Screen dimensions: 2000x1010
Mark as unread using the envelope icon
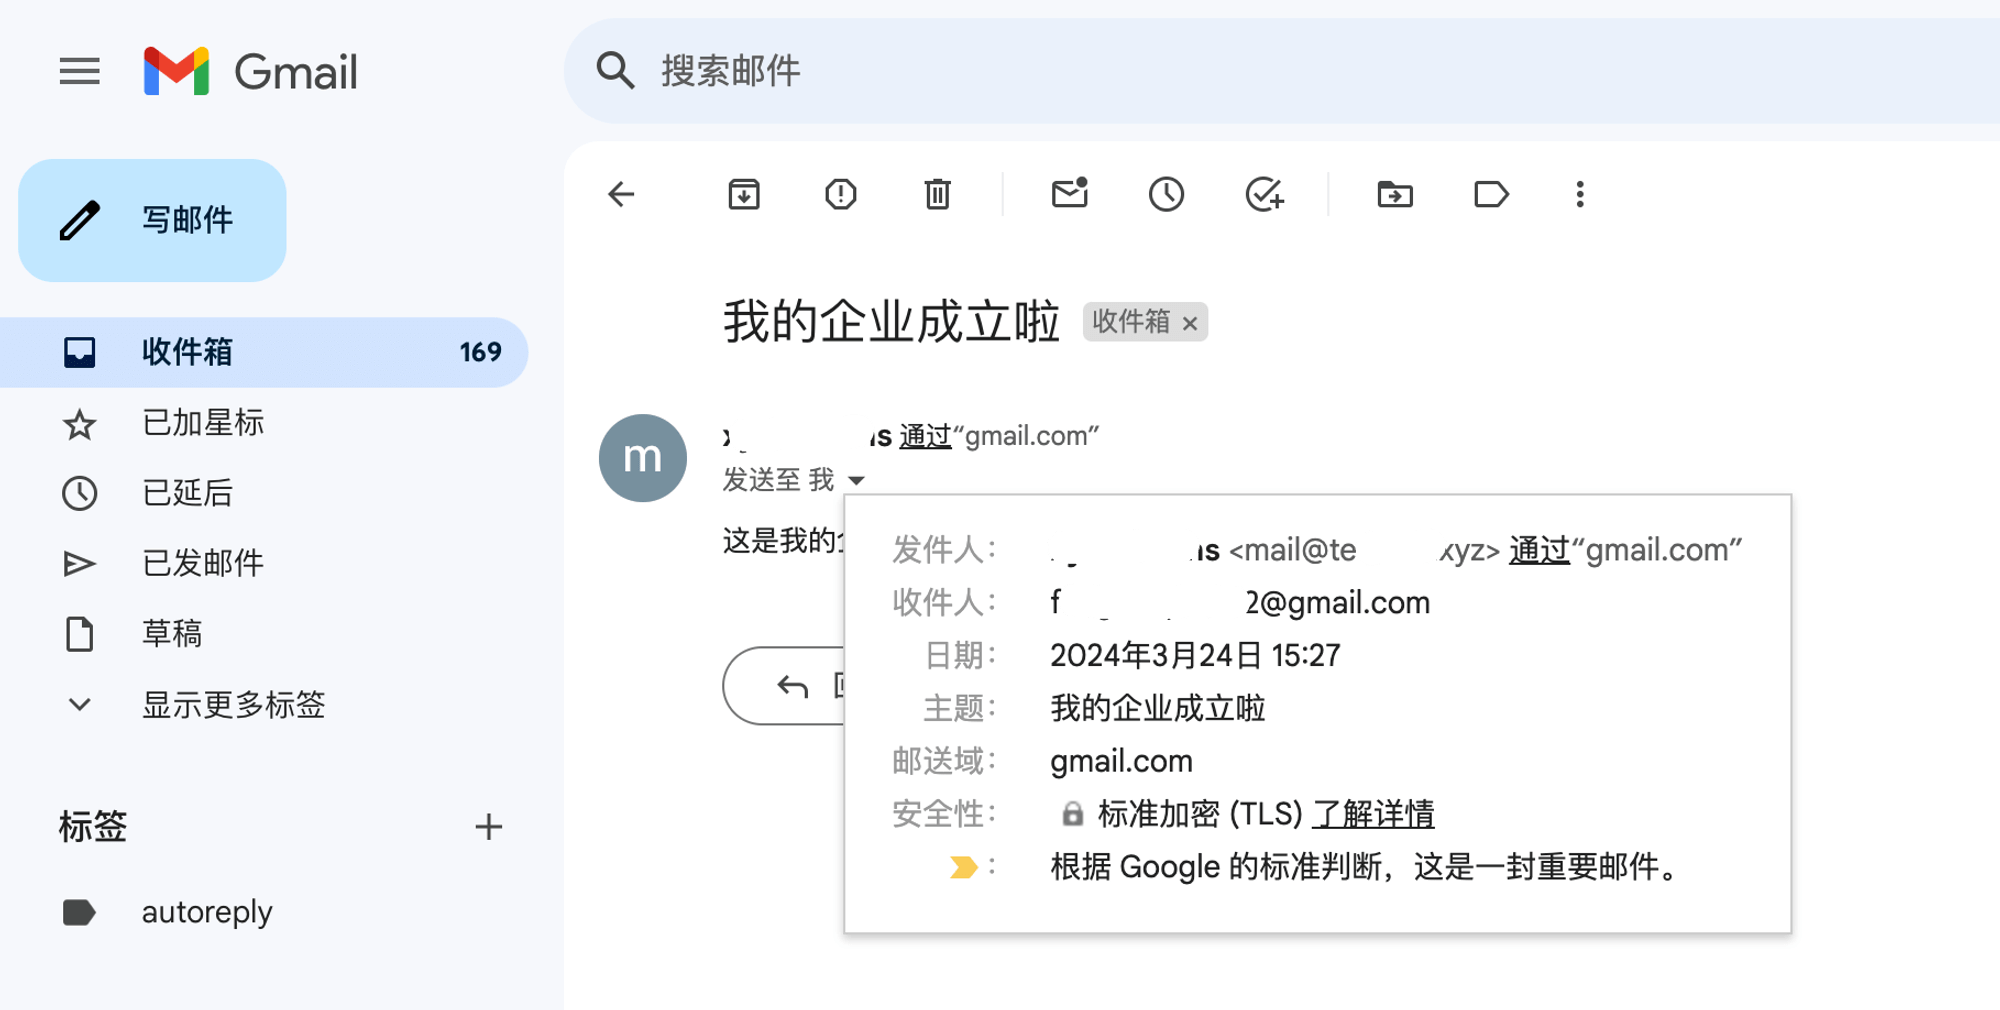pos(1070,193)
